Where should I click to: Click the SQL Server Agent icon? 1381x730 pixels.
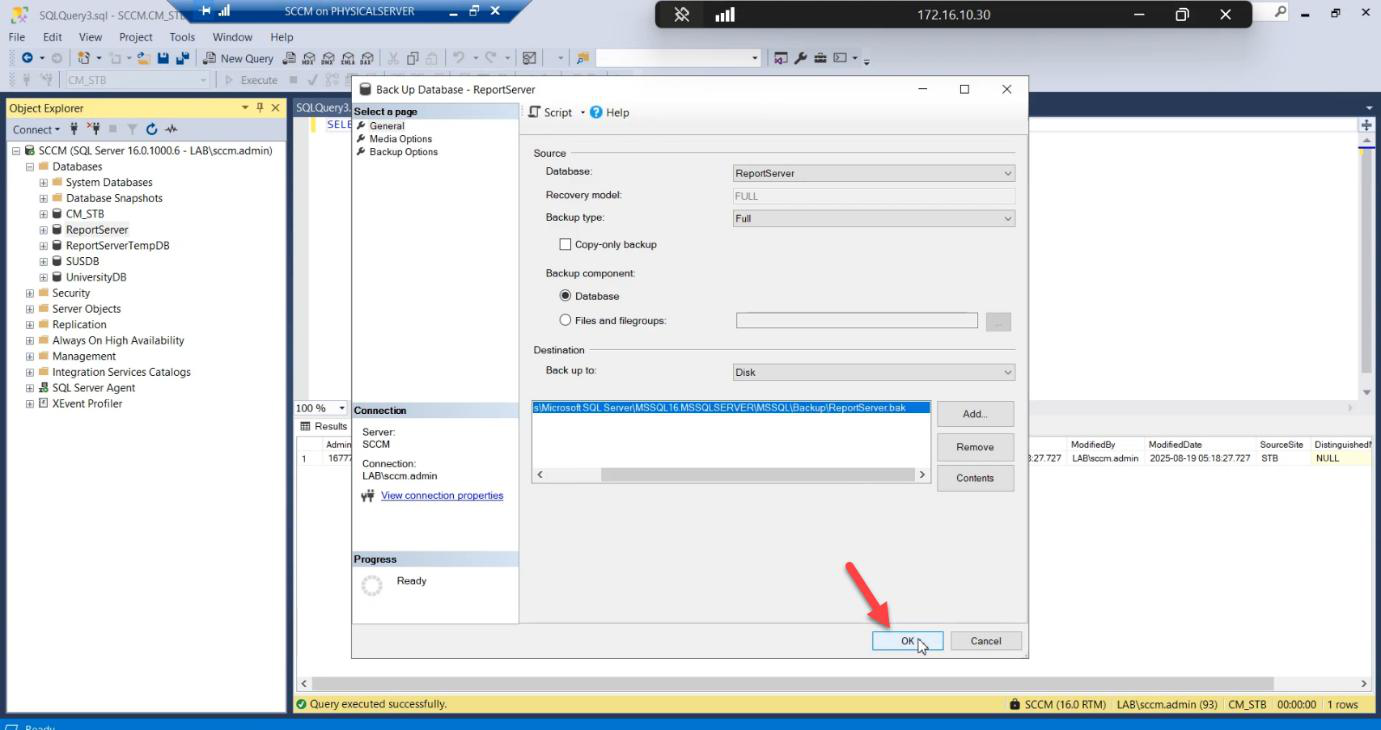44,388
